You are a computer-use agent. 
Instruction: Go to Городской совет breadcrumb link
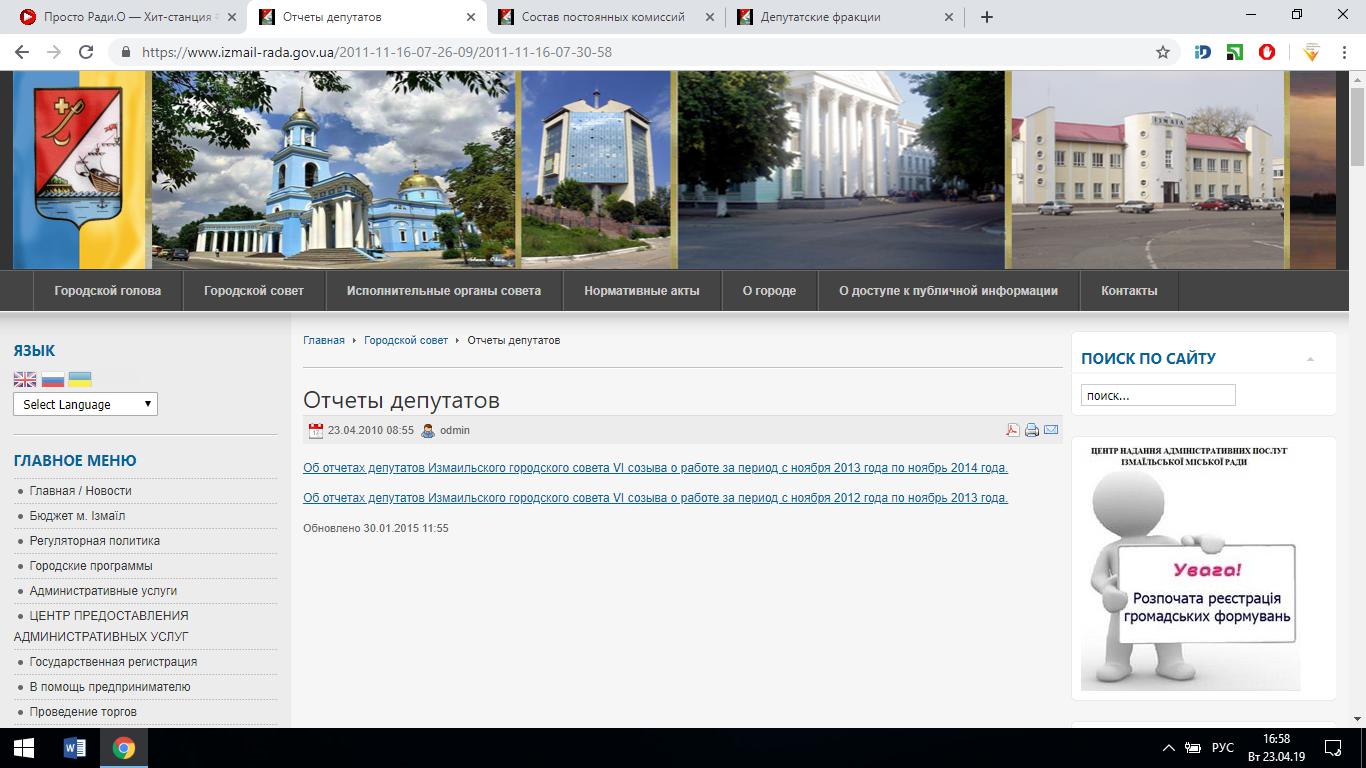point(406,340)
